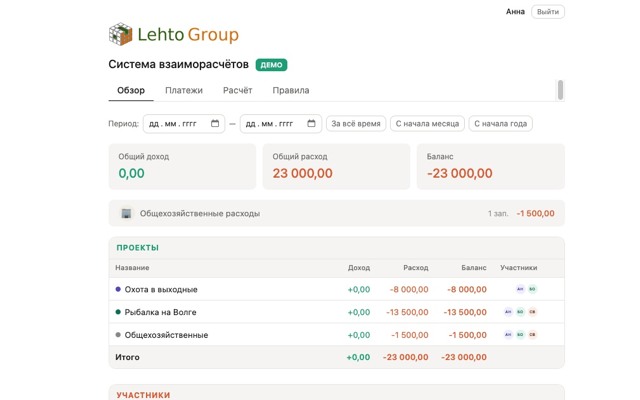640x400 pixels.
Task: Choose the С начала года period
Action: coord(500,123)
